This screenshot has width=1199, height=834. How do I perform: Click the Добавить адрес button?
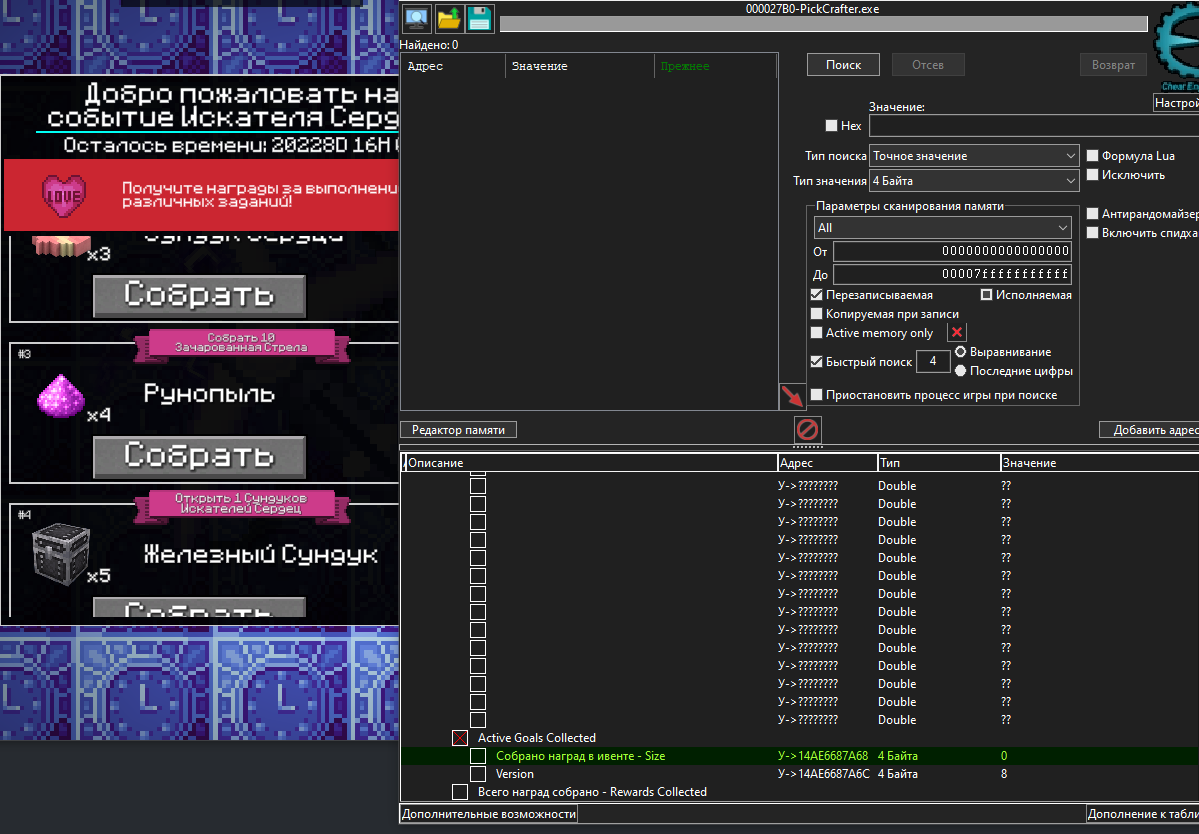point(1149,430)
